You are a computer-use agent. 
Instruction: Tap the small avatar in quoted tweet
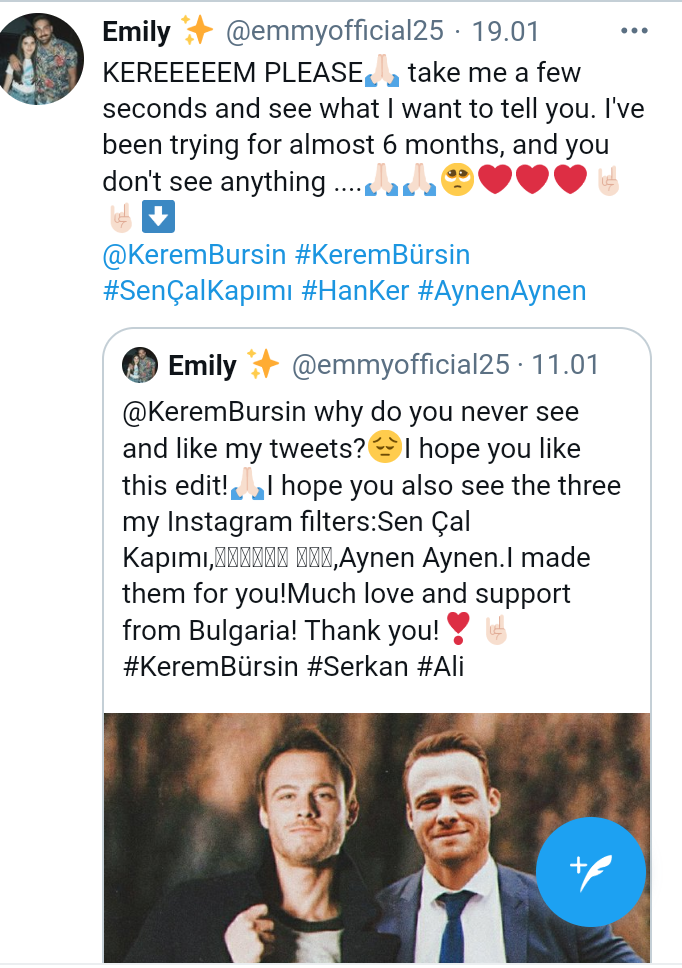pyautogui.click(x=140, y=366)
